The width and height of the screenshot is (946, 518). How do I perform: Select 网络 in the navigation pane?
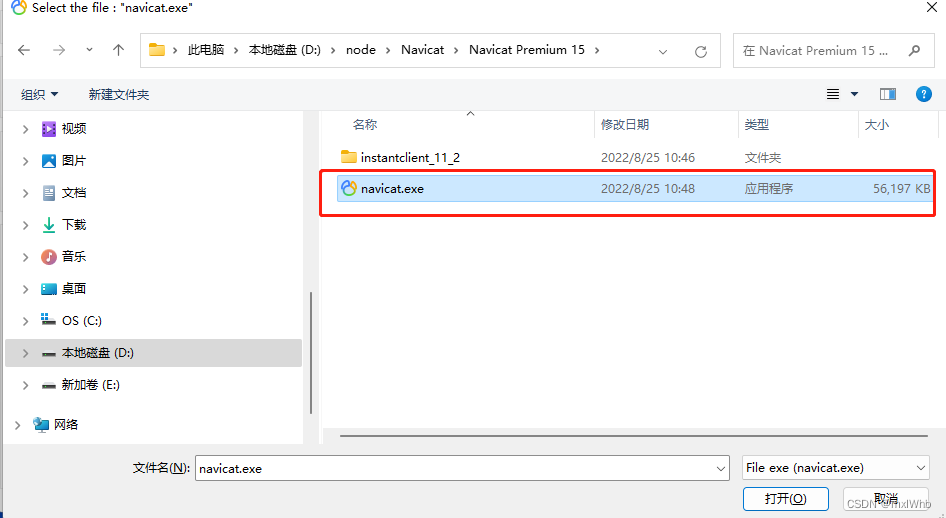(65, 425)
